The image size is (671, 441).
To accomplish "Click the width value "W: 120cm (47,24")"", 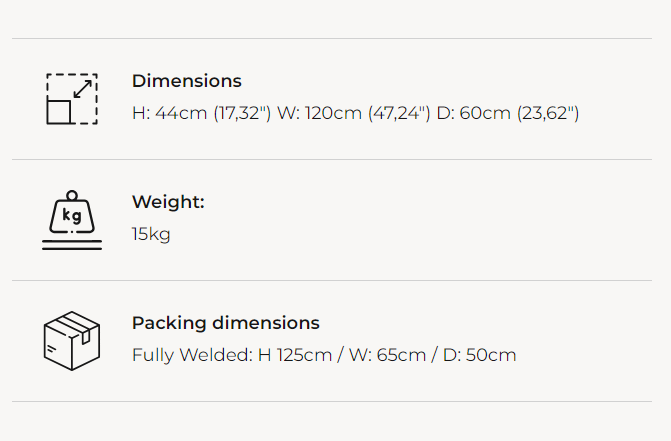I will (x=354, y=112).
